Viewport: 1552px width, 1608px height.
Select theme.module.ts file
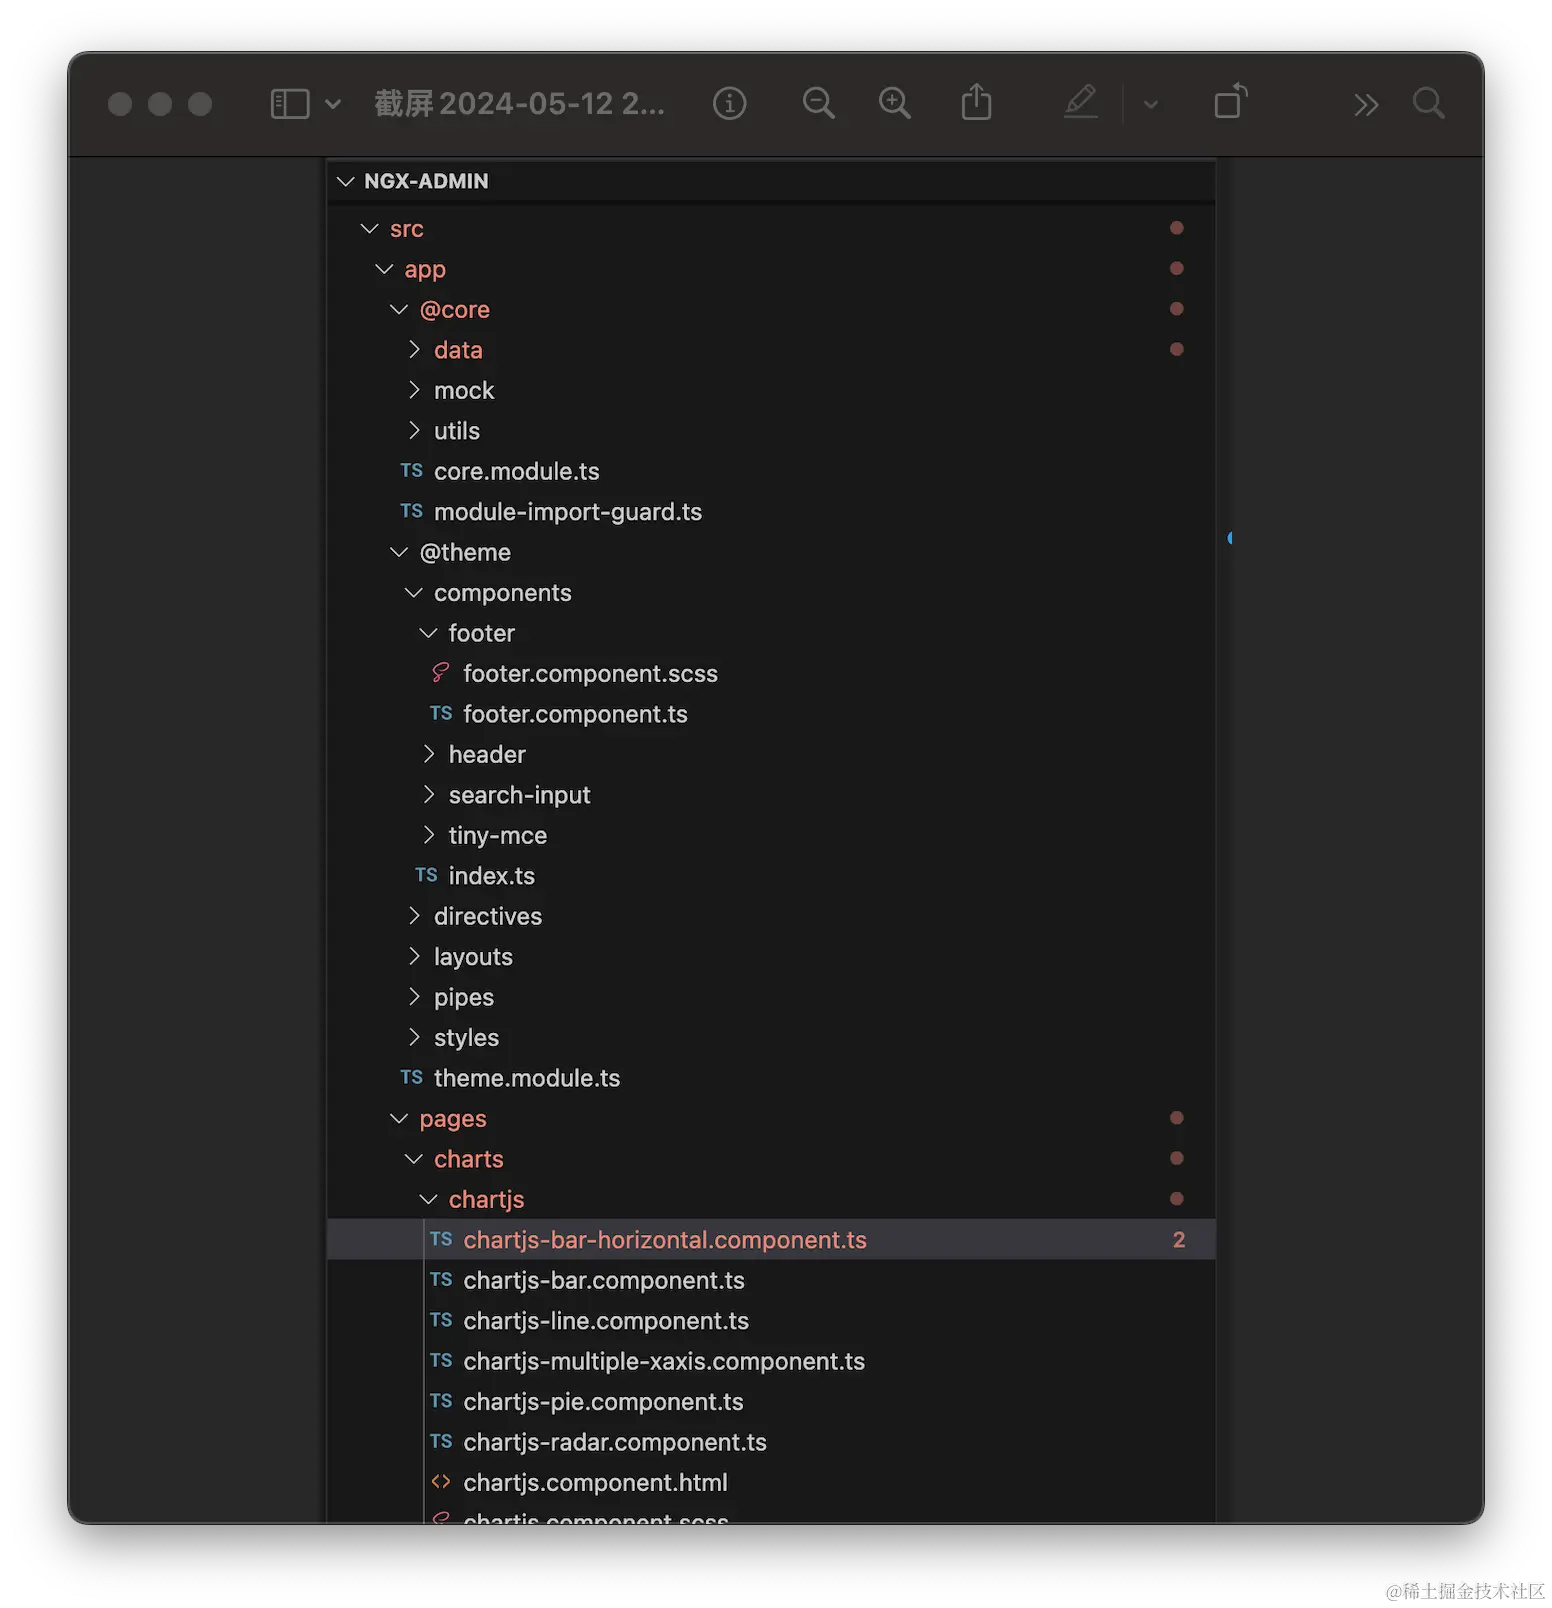pos(527,1078)
